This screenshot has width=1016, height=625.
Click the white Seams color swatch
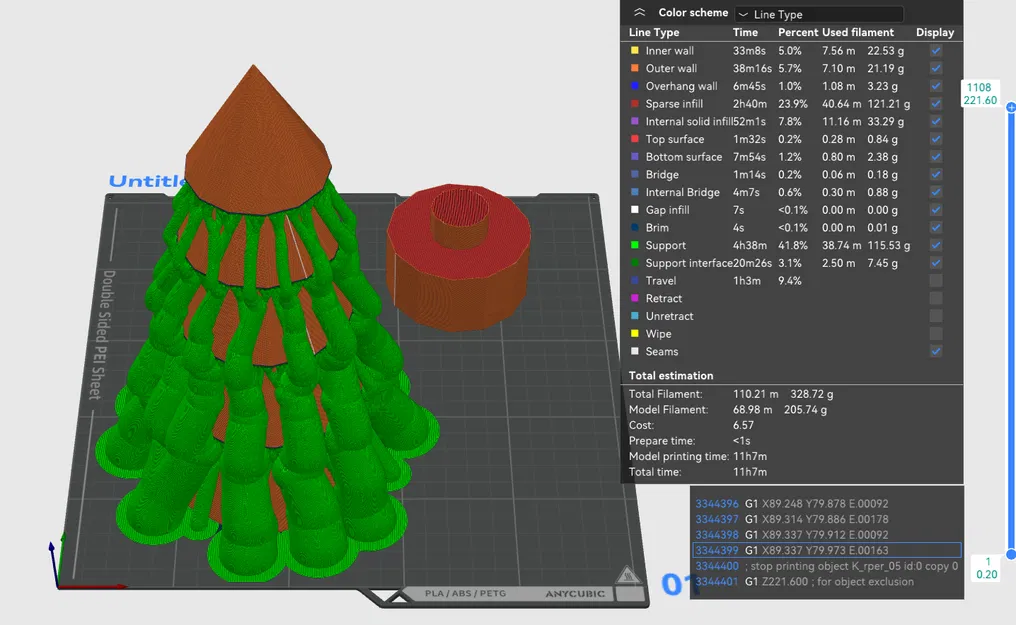(x=634, y=351)
